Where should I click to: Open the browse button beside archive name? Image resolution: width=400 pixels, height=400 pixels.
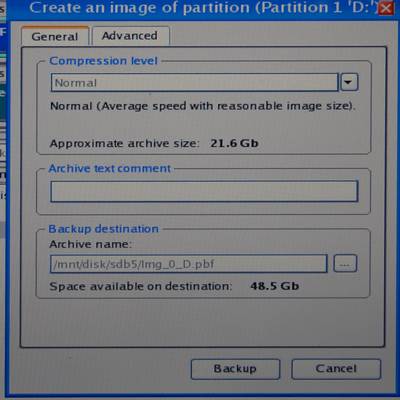coord(345,264)
